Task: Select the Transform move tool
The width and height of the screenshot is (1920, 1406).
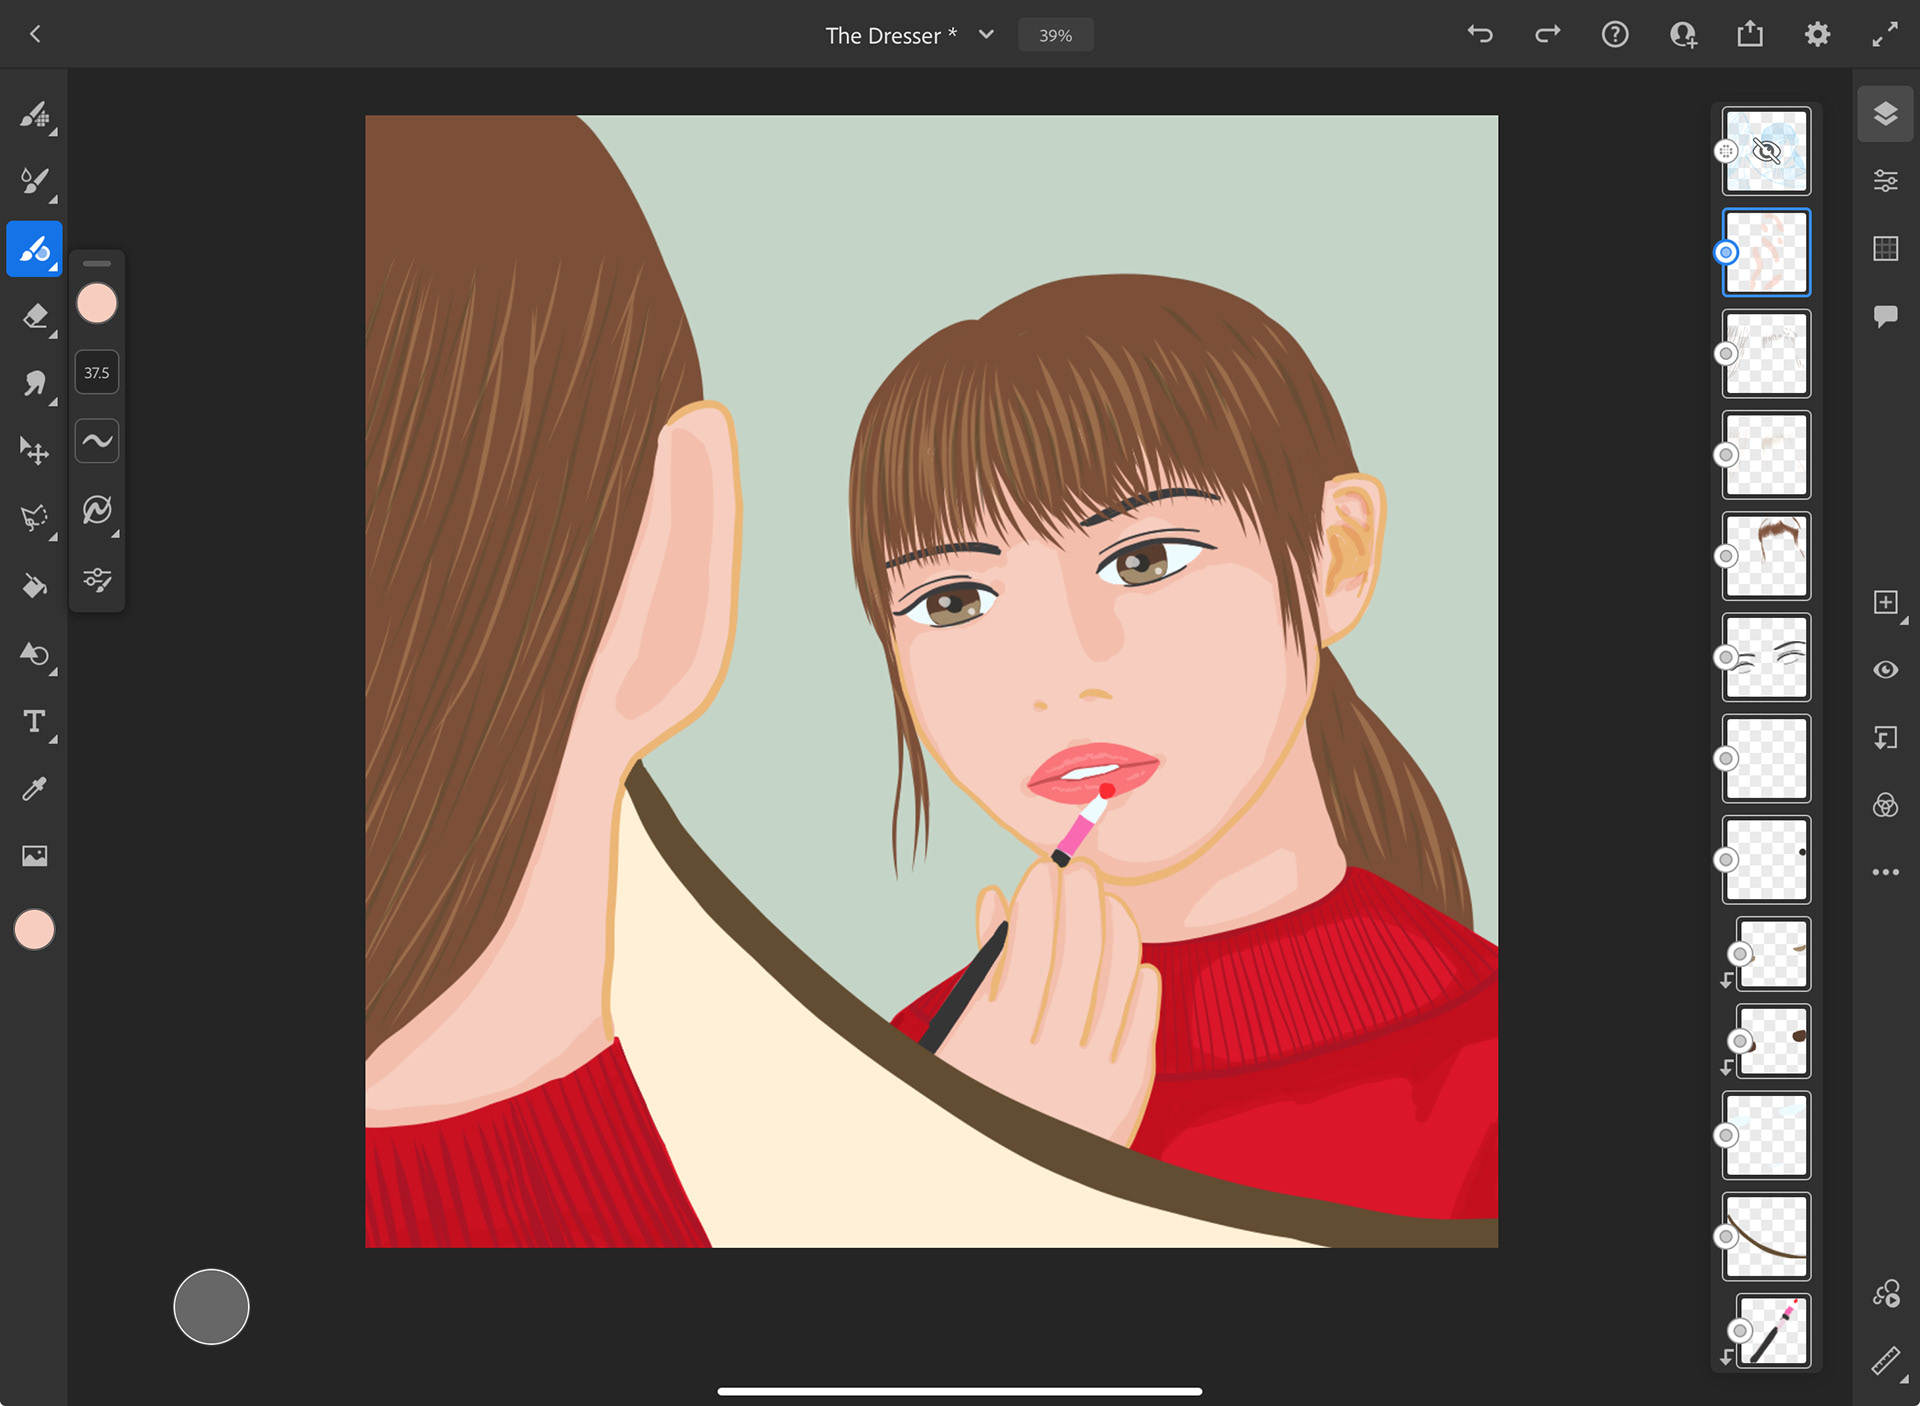Action: point(35,451)
